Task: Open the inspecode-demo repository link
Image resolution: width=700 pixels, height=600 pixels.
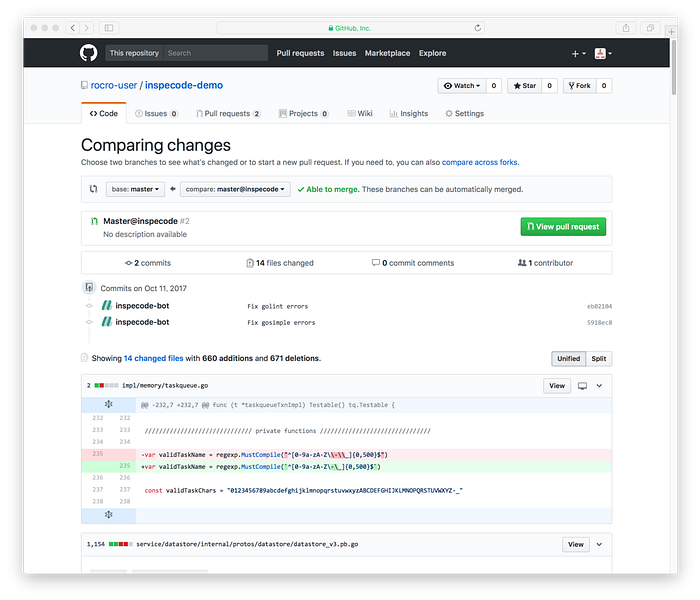Action: 183,85
